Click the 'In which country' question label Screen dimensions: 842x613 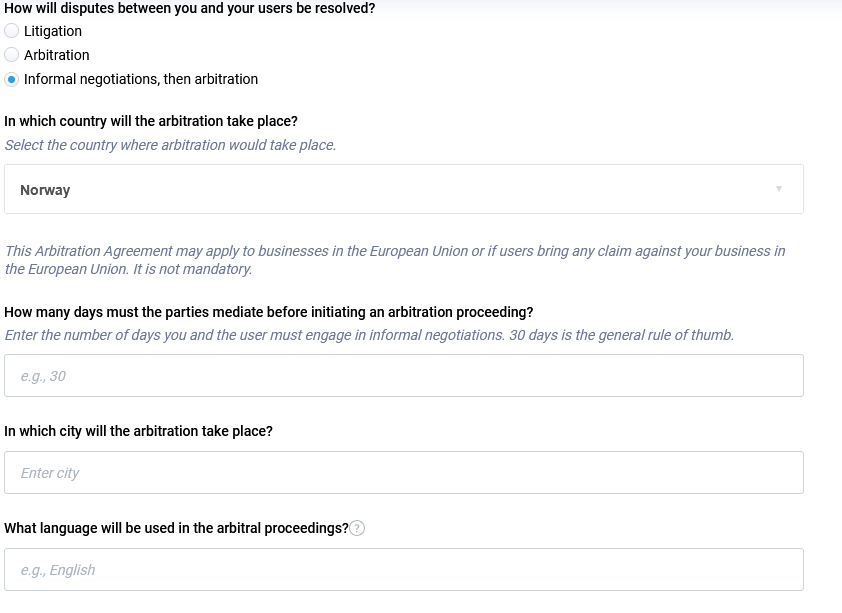coord(151,121)
